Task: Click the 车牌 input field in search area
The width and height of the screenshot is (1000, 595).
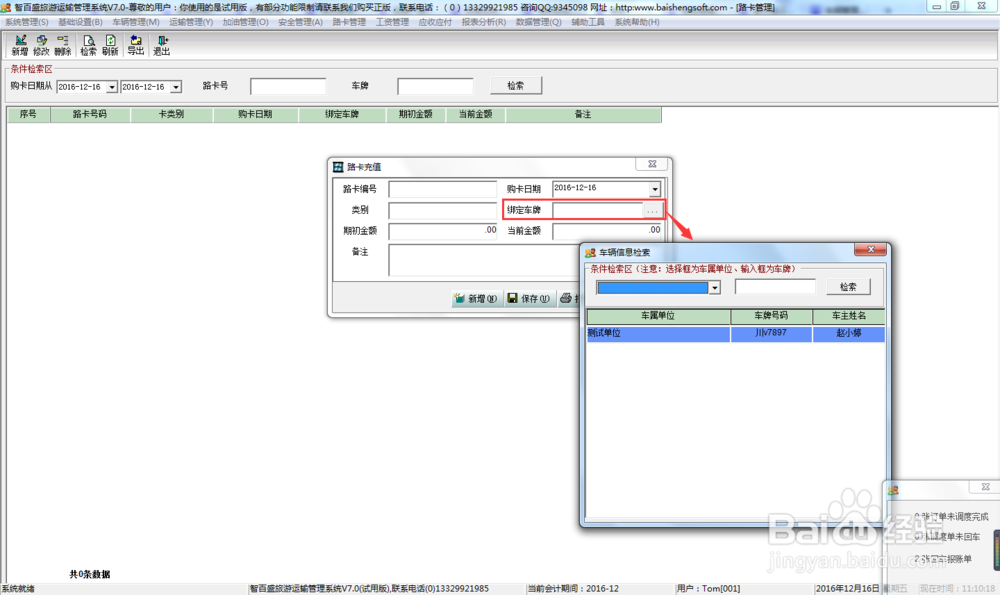Action: [x=436, y=86]
